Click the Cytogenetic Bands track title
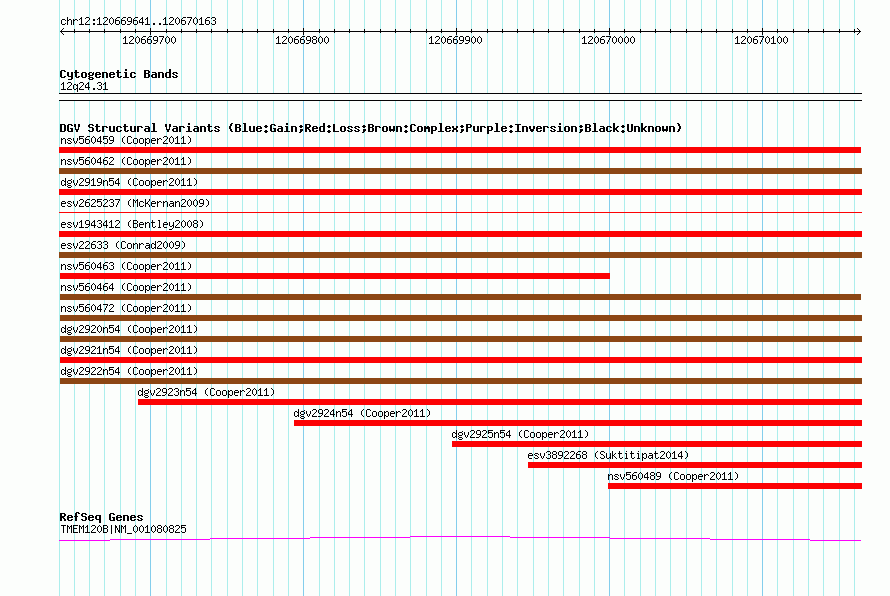The width and height of the screenshot is (890, 596). pyautogui.click(x=119, y=74)
